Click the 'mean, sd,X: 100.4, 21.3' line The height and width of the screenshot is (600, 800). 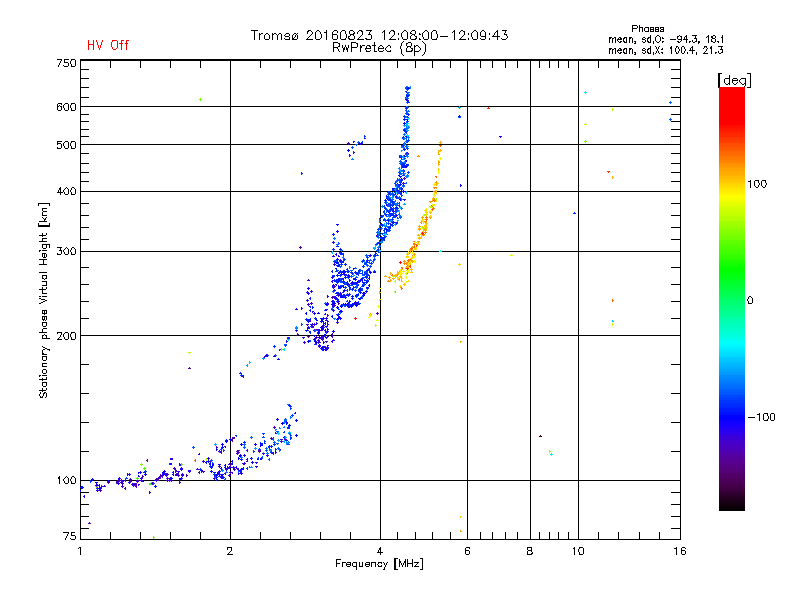click(x=666, y=50)
